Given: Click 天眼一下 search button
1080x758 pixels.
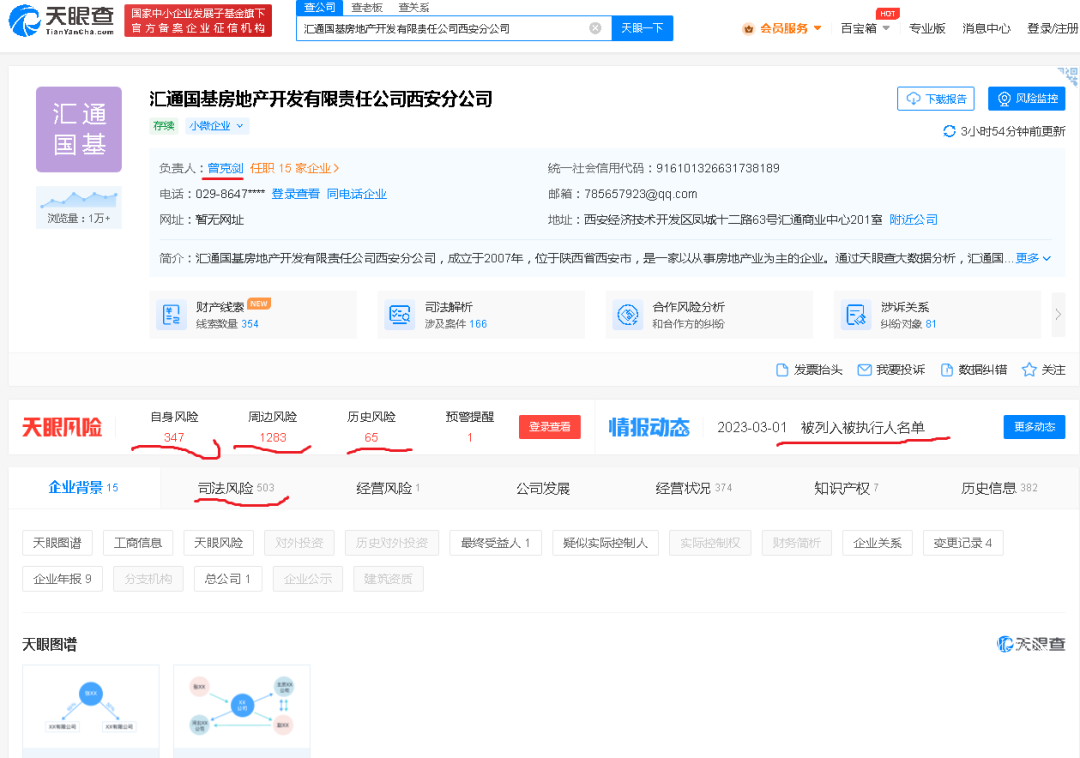Looking at the screenshot, I should pos(642,28).
